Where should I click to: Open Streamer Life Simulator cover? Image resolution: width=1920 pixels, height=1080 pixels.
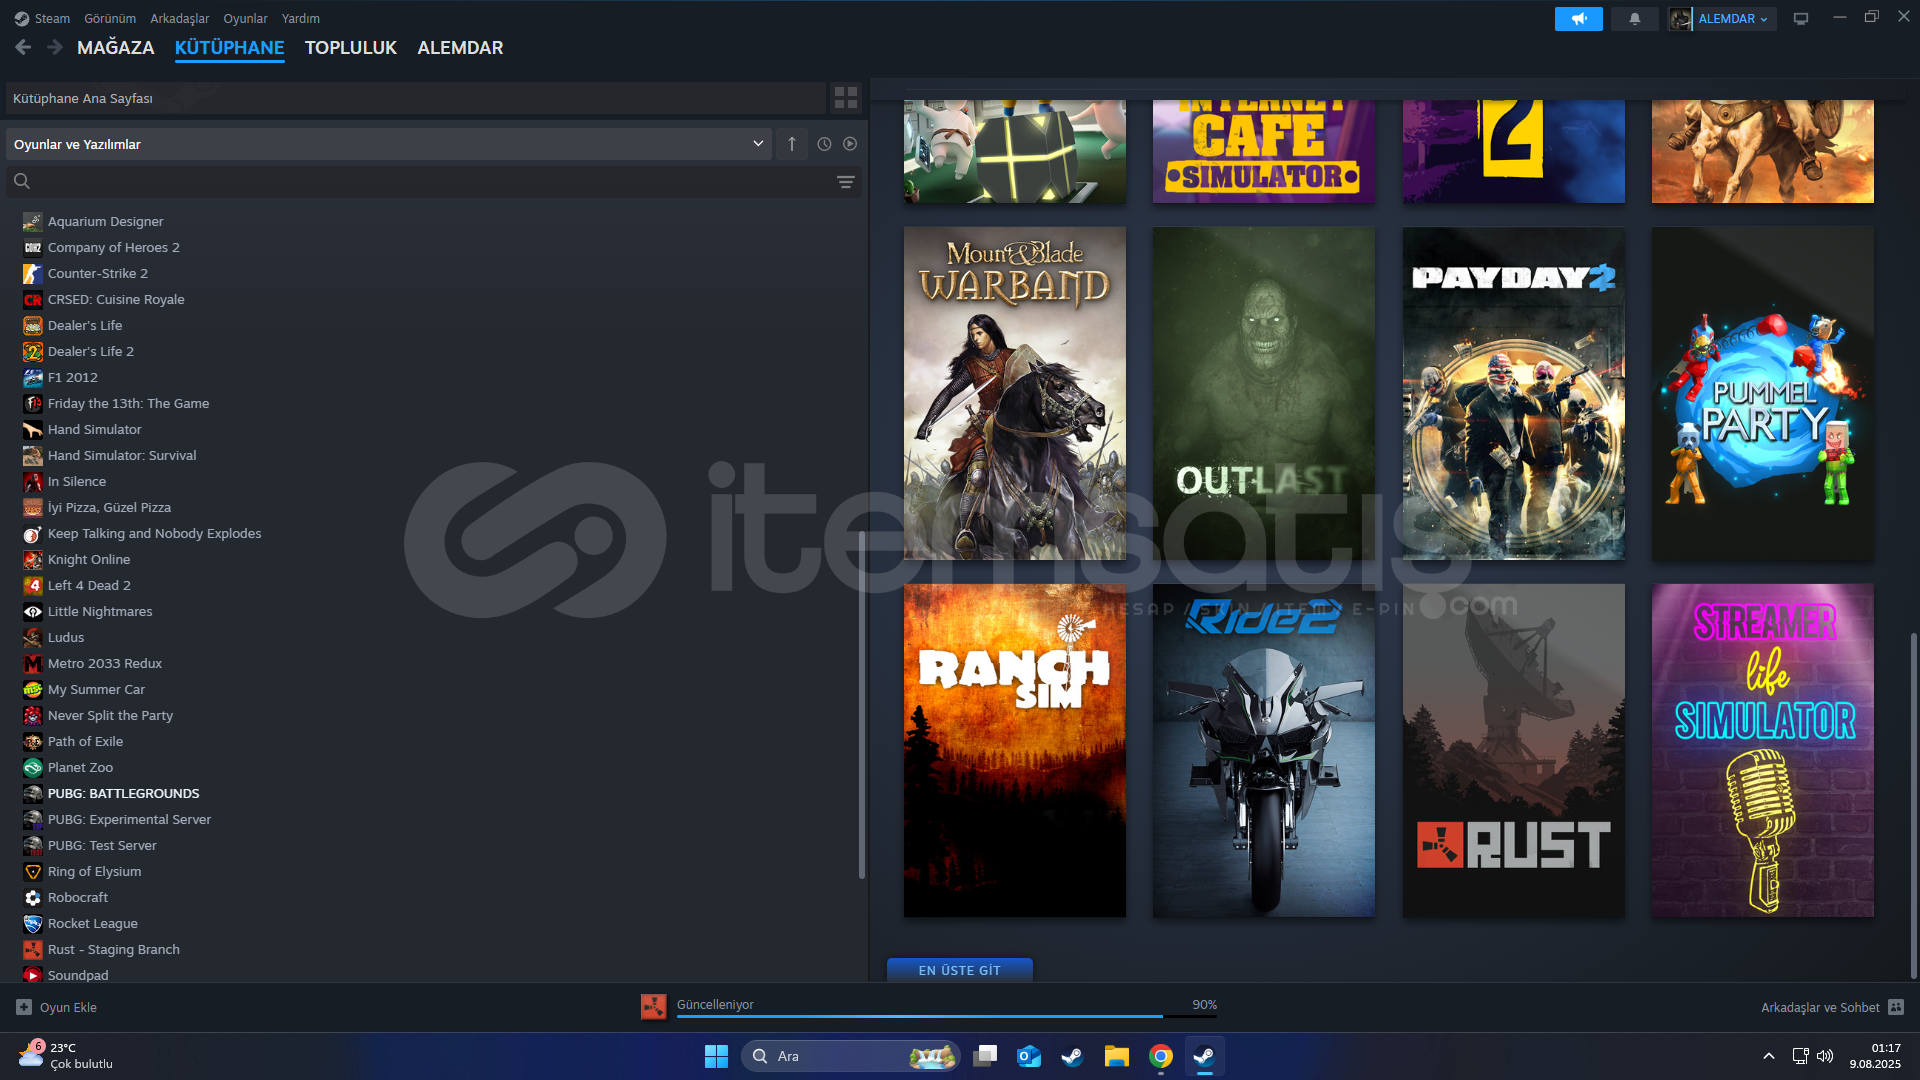click(1763, 750)
